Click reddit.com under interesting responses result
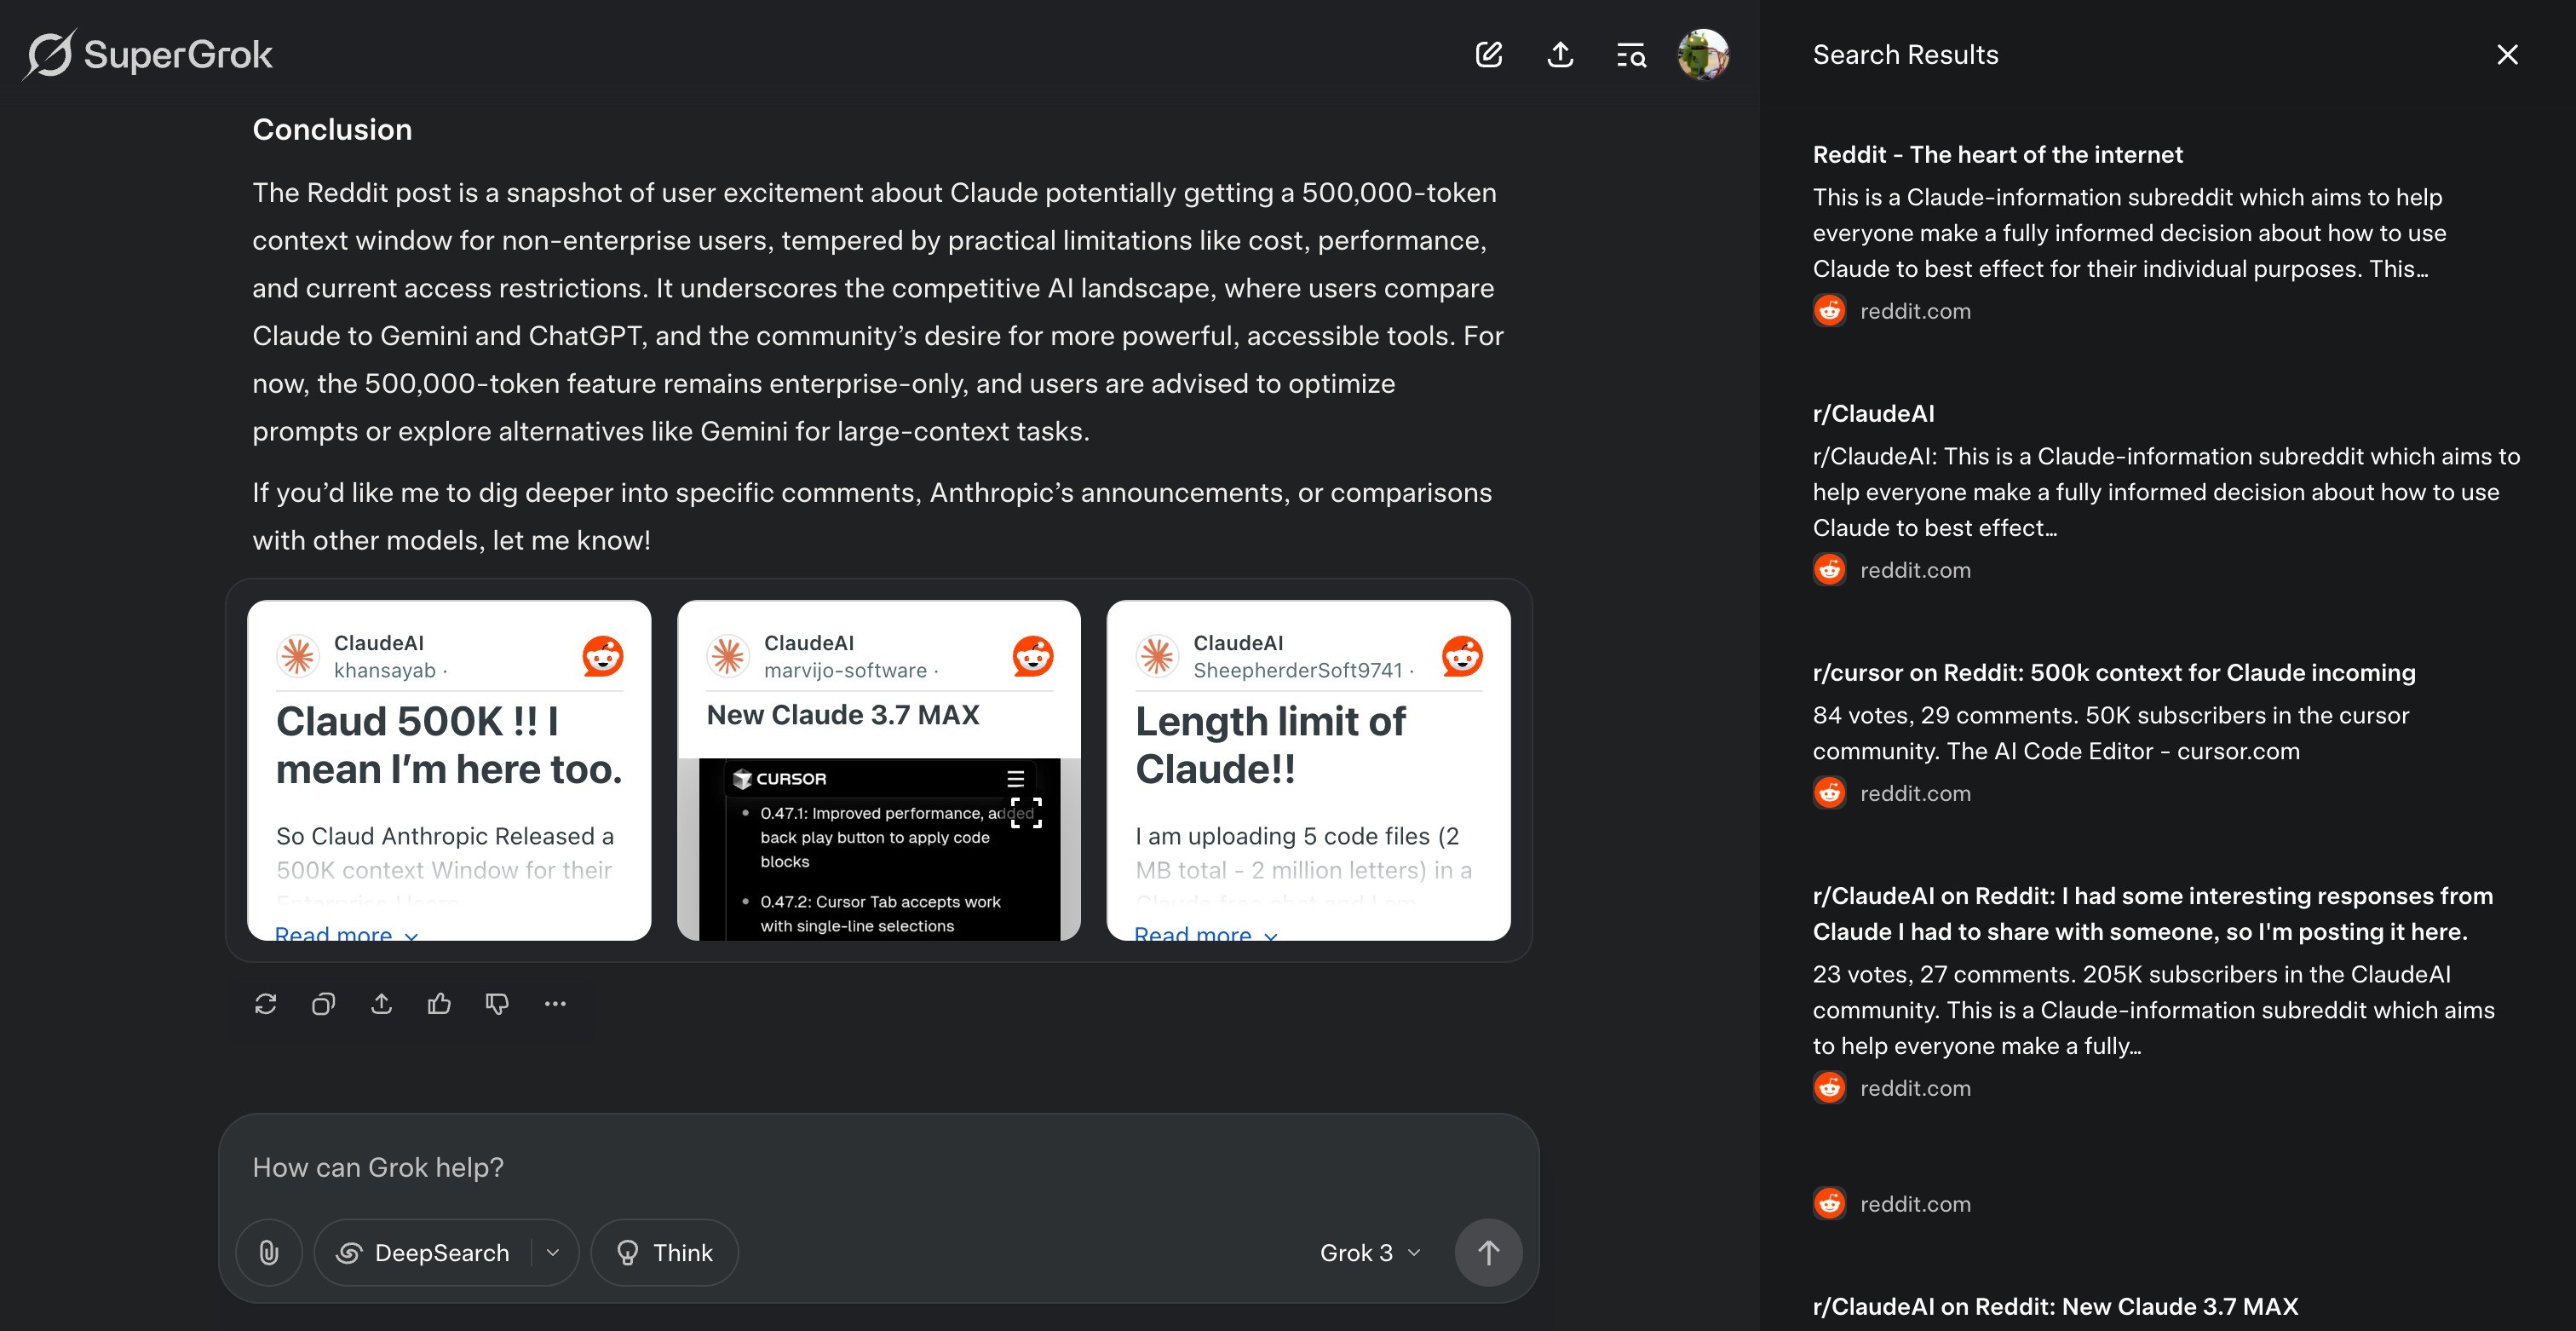 click(x=1892, y=1088)
